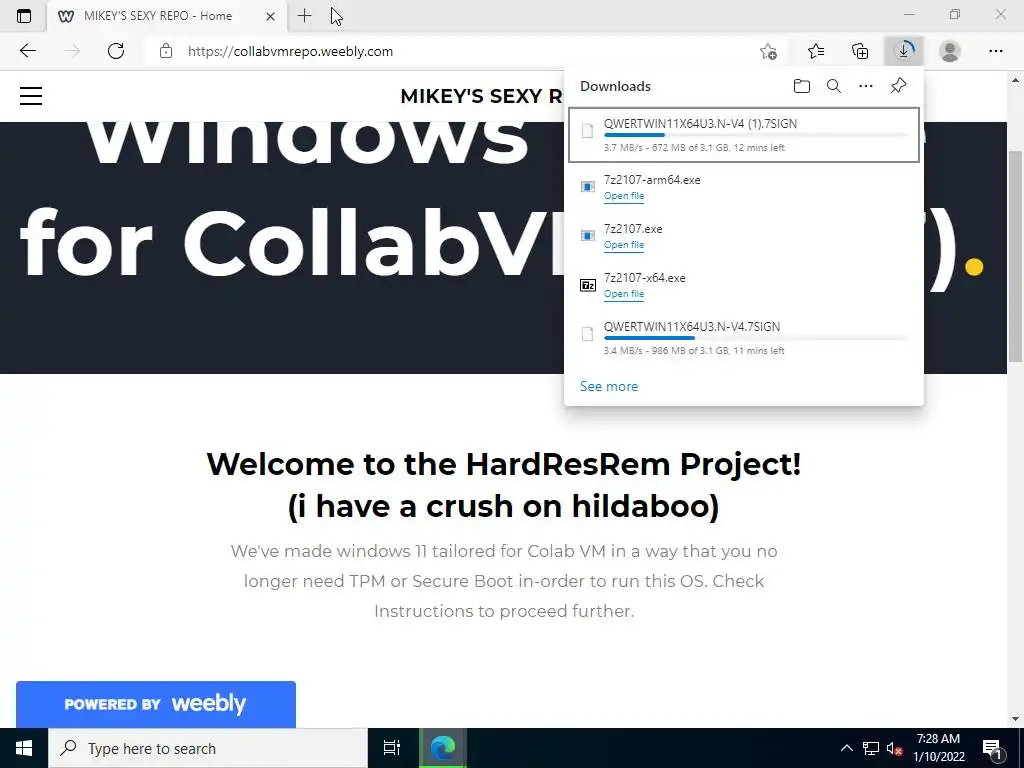
Task: Show hidden system tray icons
Action: tap(846, 748)
